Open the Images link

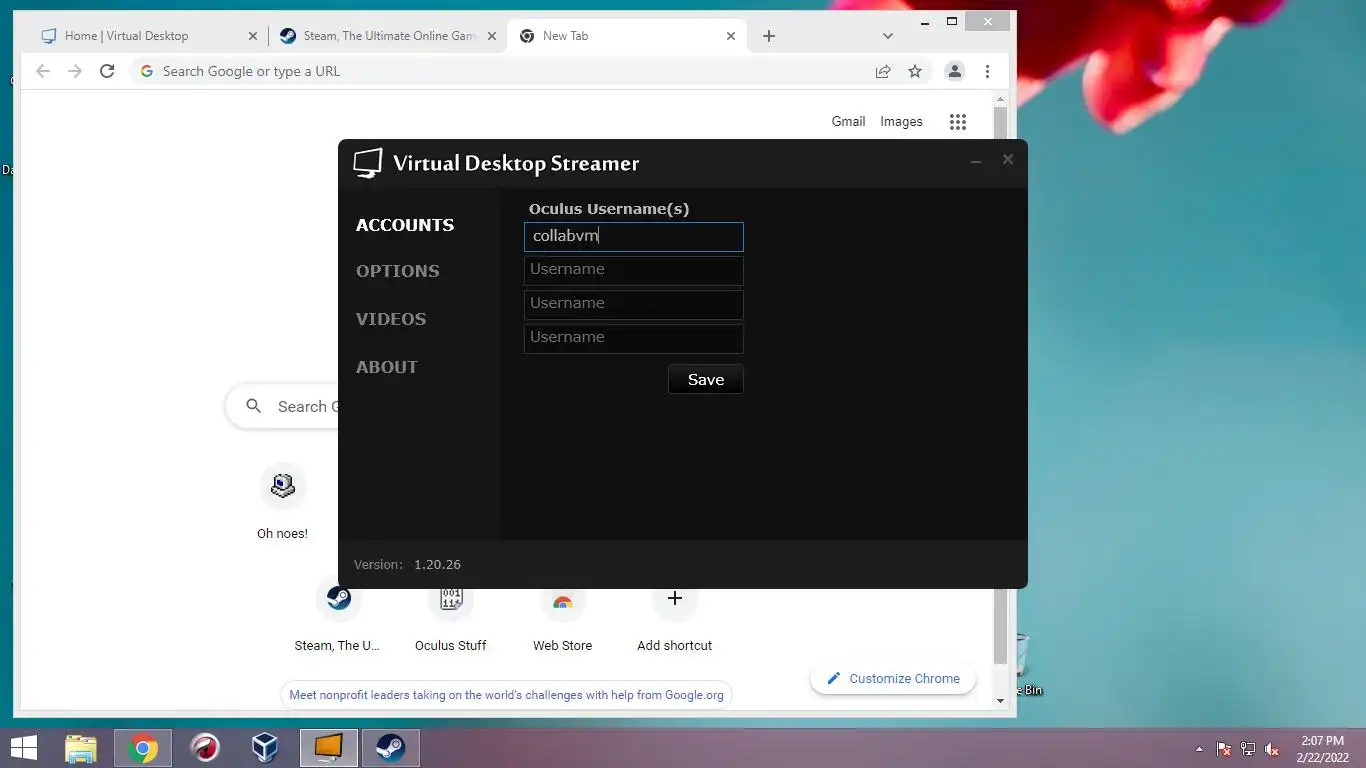tap(901, 121)
